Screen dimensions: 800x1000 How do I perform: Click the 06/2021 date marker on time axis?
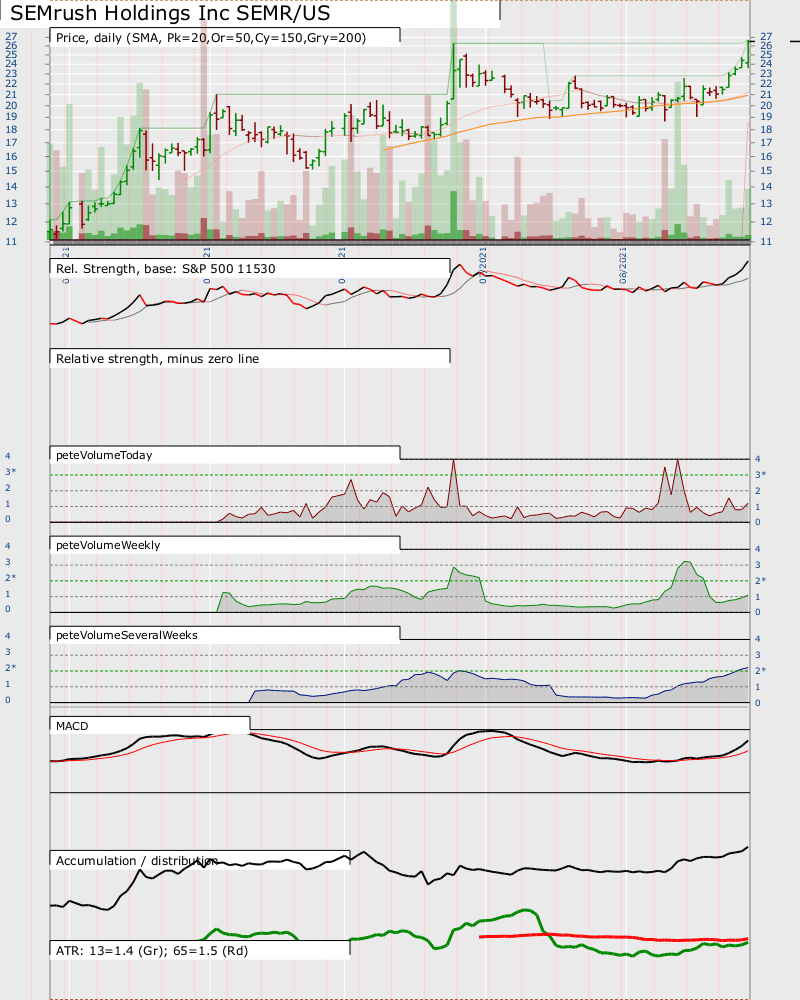tap(623, 266)
